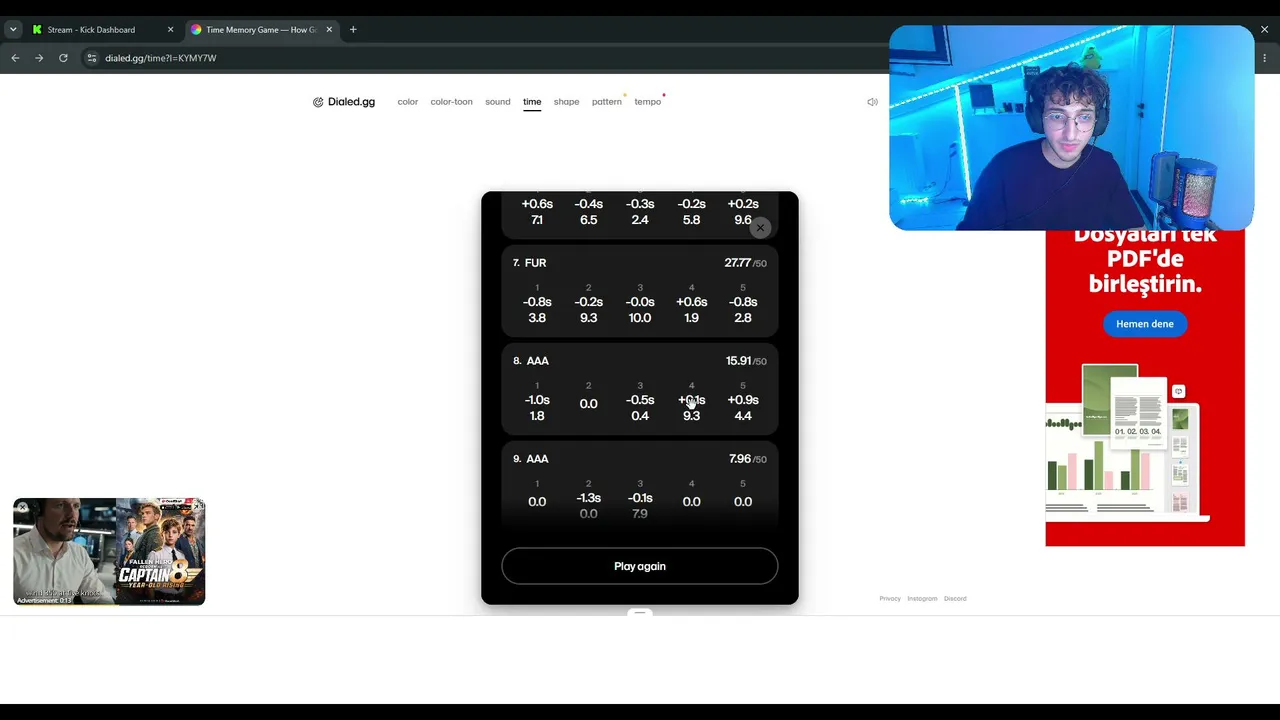Open the pattern game mode
This screenshot has width=1280, height=720.
[606, 102]
